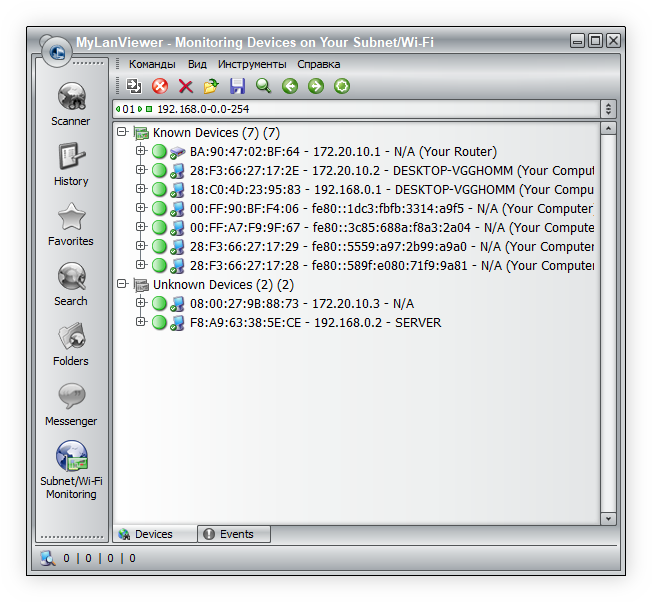The image size is (652, 602).
Task: Click the status bar scanner magnifier icon
Action: 47,558
